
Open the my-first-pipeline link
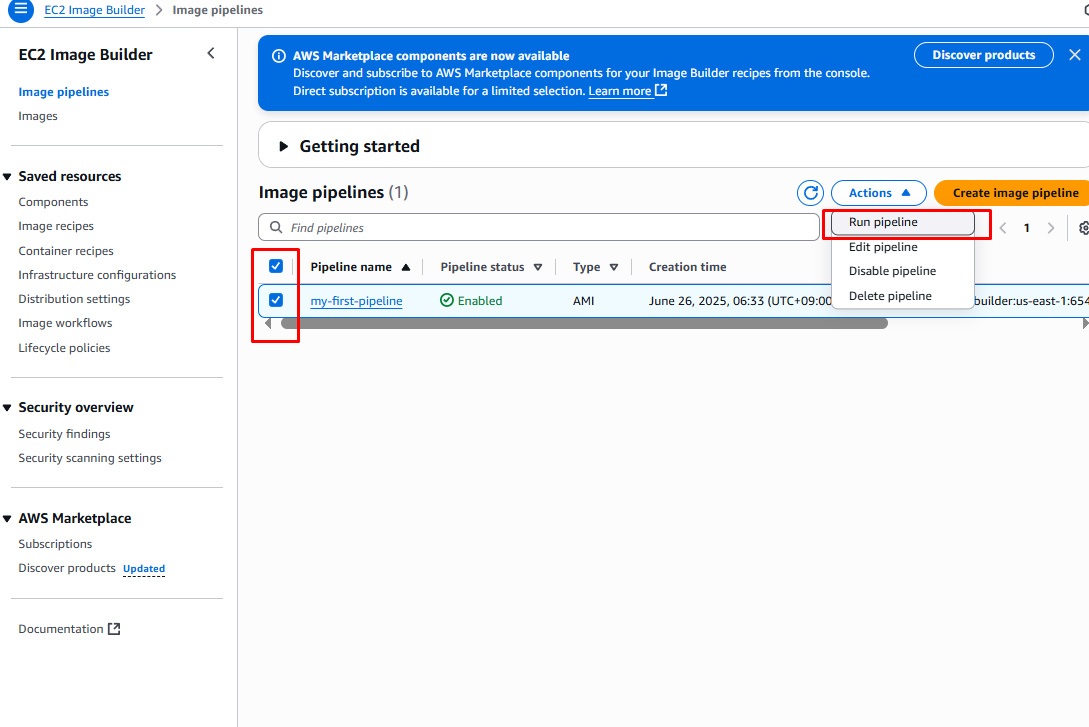click(x=356, y=301)
